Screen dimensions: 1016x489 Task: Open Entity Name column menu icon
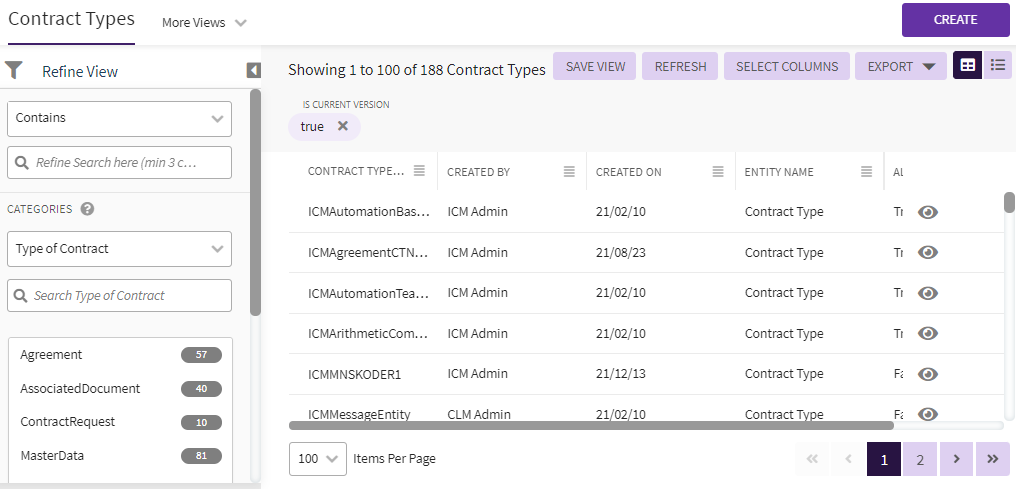[867, 172]
